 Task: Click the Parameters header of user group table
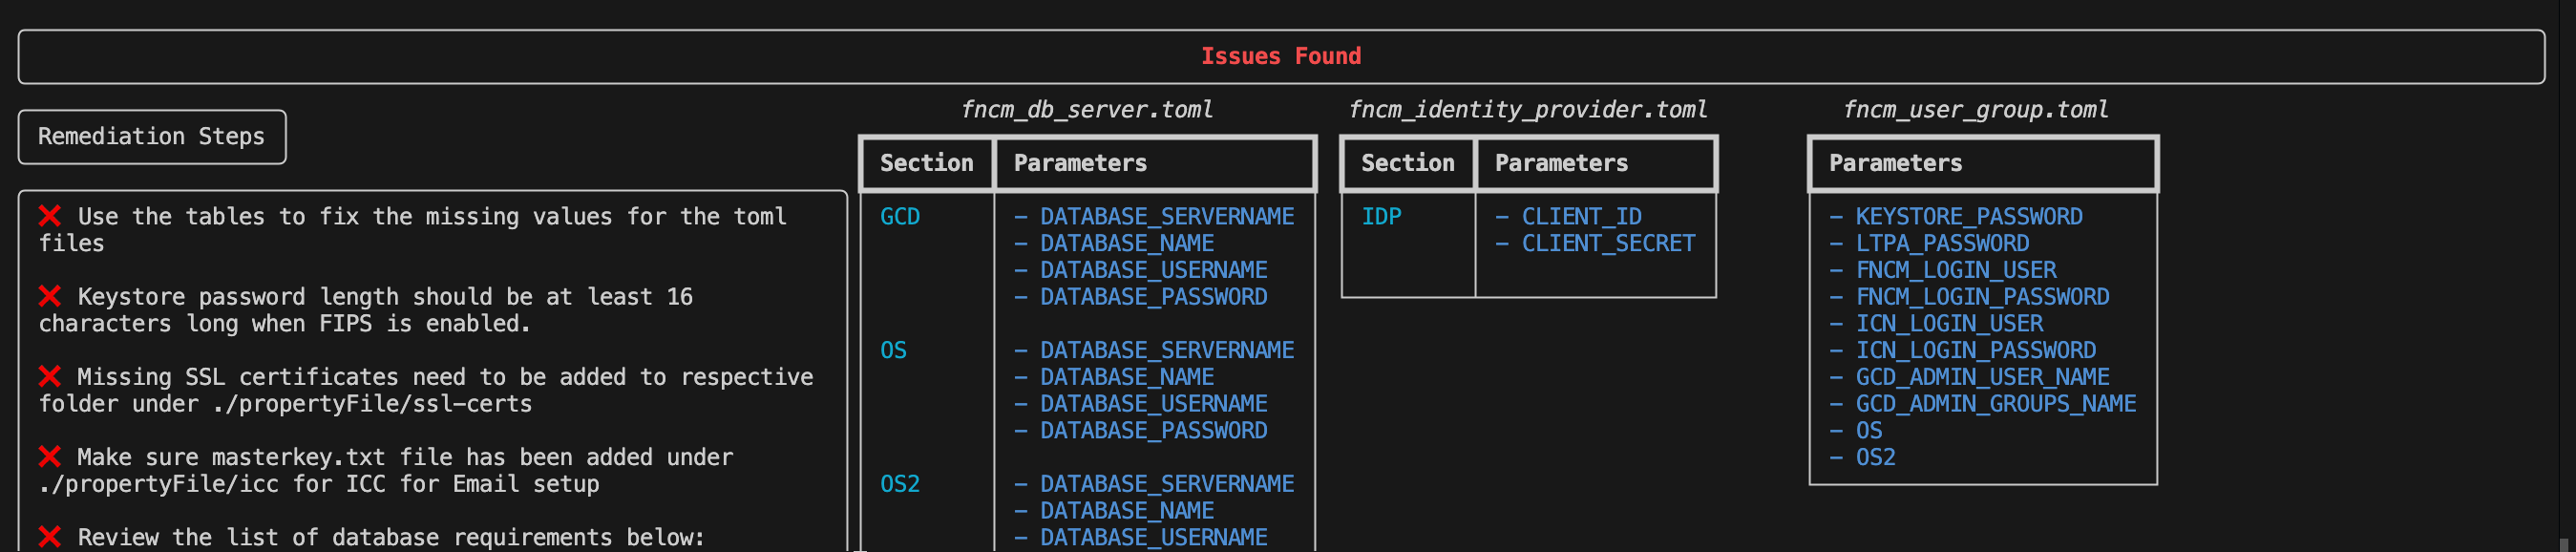(x=1895, y=163)
